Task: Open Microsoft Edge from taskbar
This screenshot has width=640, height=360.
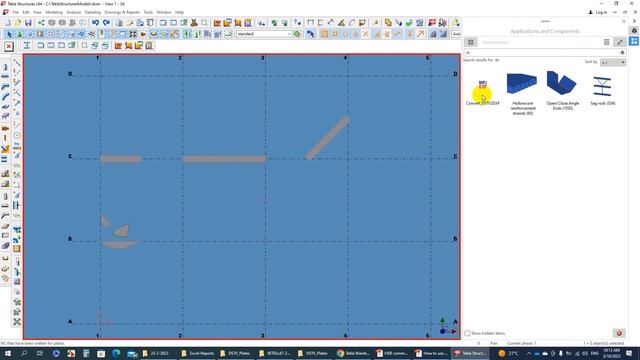Action: [116, 353]
